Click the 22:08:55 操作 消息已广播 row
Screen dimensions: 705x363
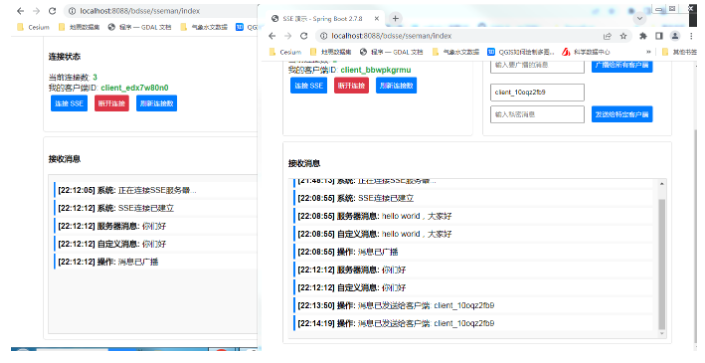(473, 252)
